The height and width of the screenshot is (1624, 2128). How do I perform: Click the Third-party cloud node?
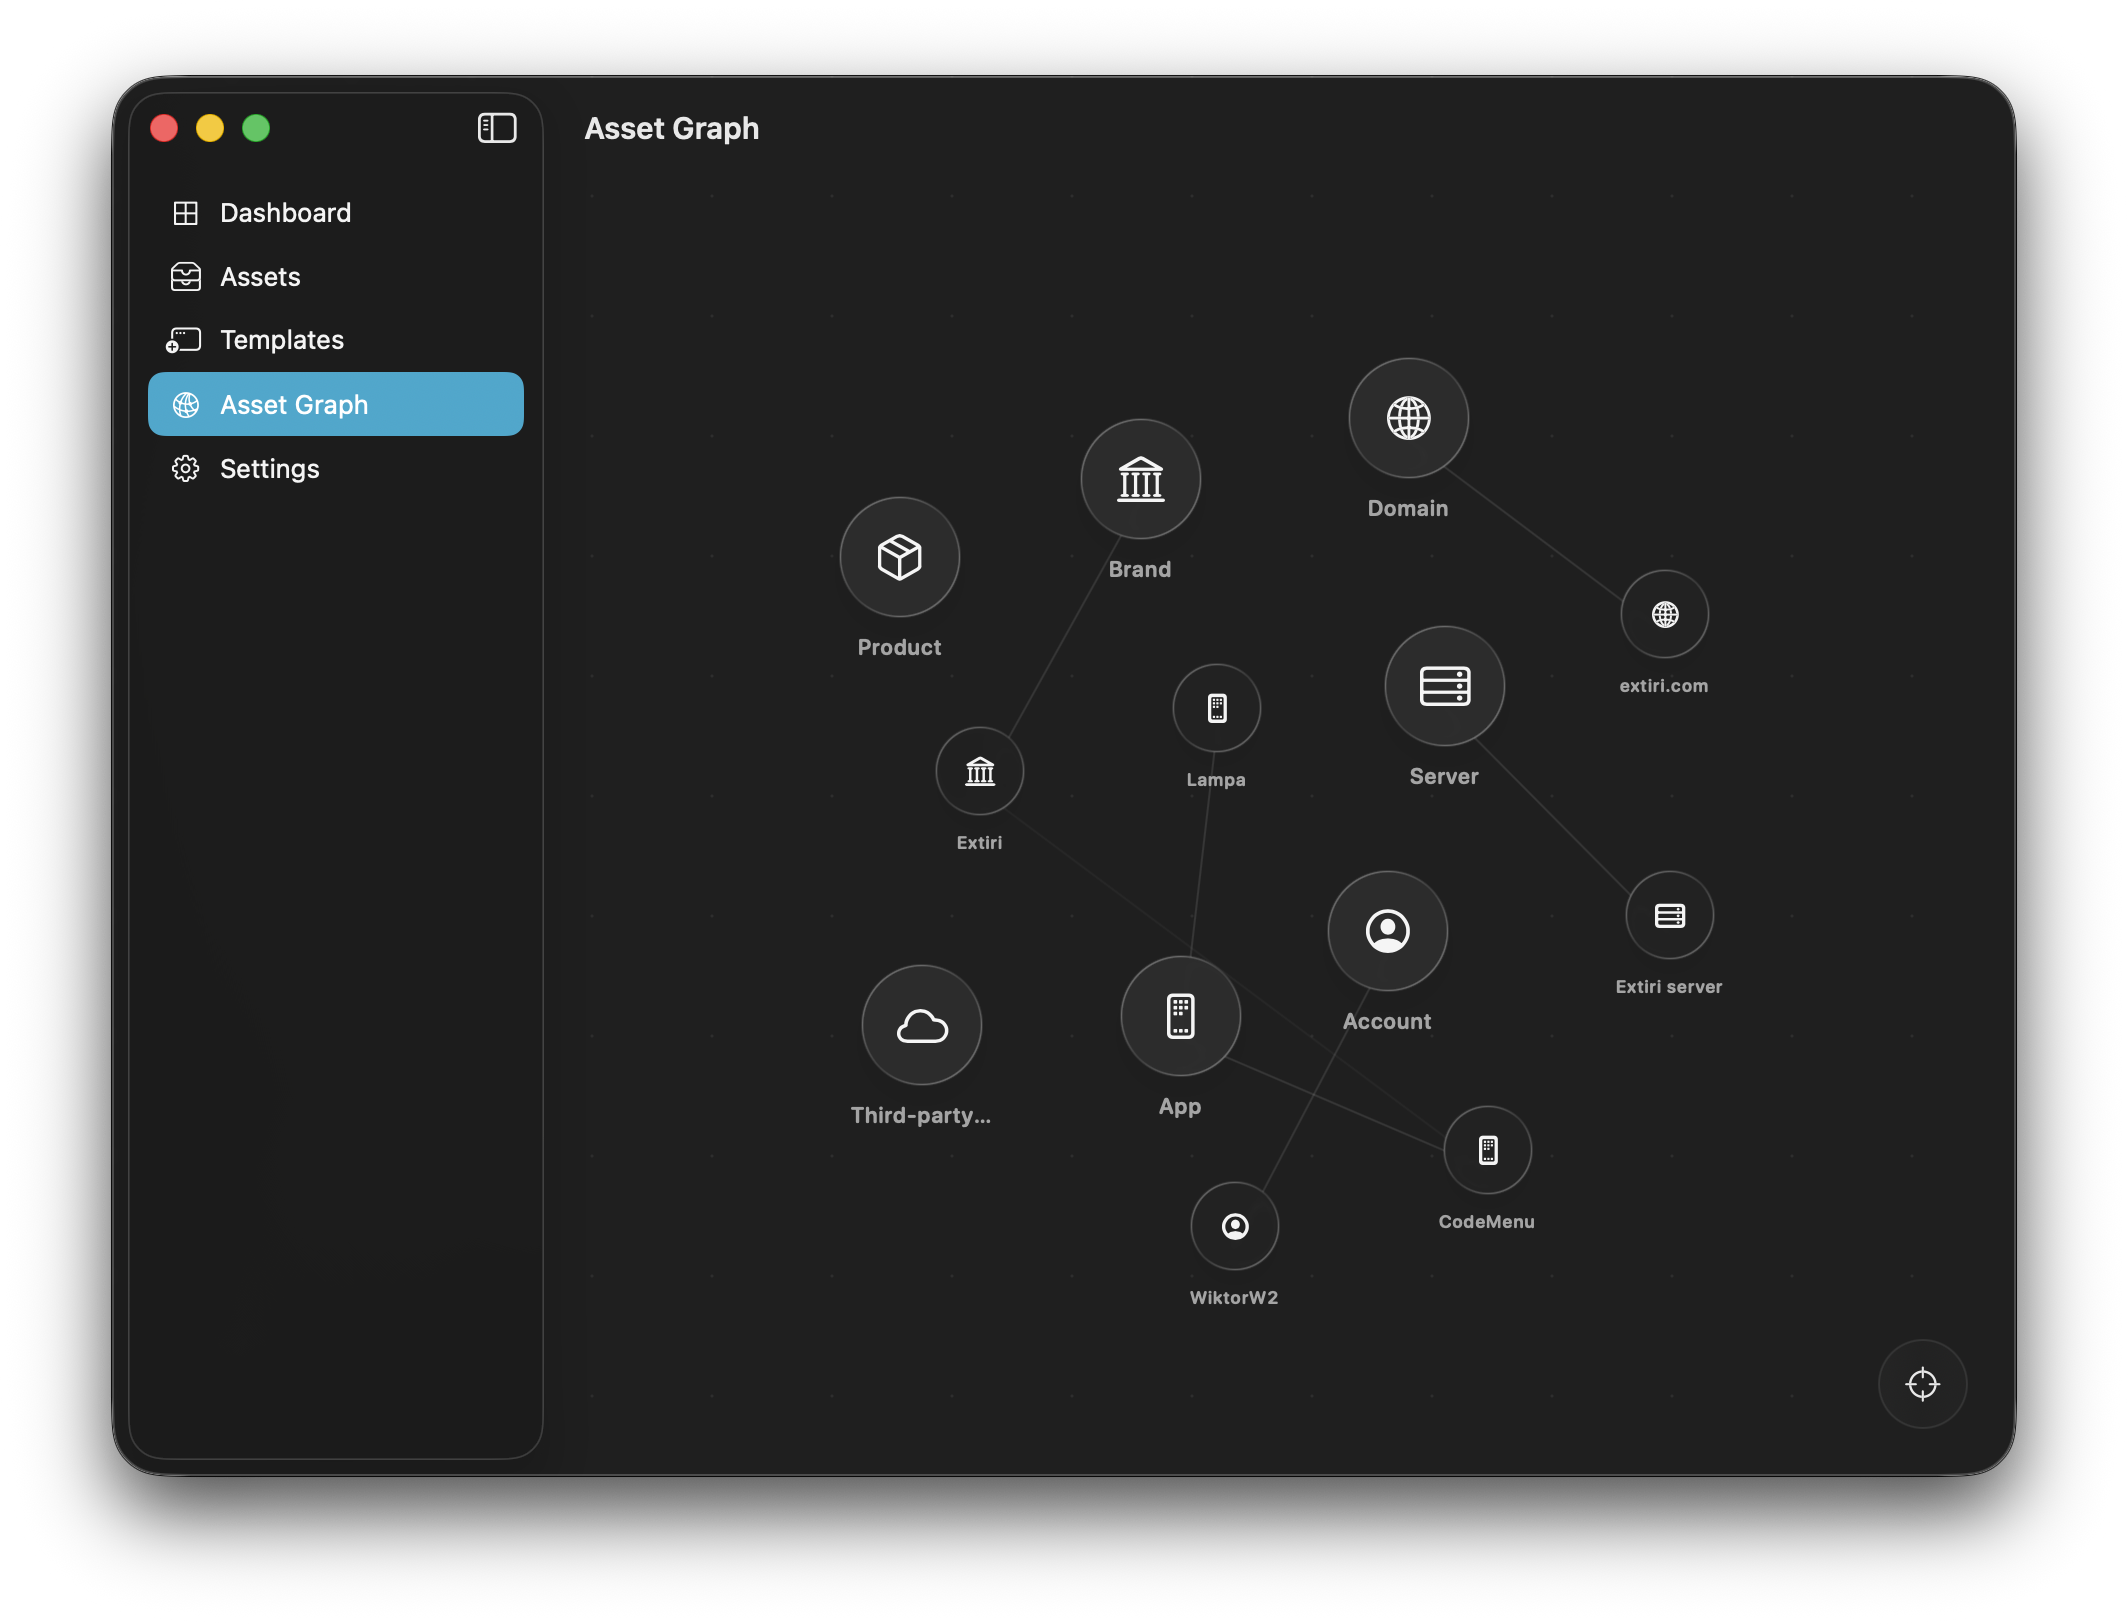(921, 1025)
